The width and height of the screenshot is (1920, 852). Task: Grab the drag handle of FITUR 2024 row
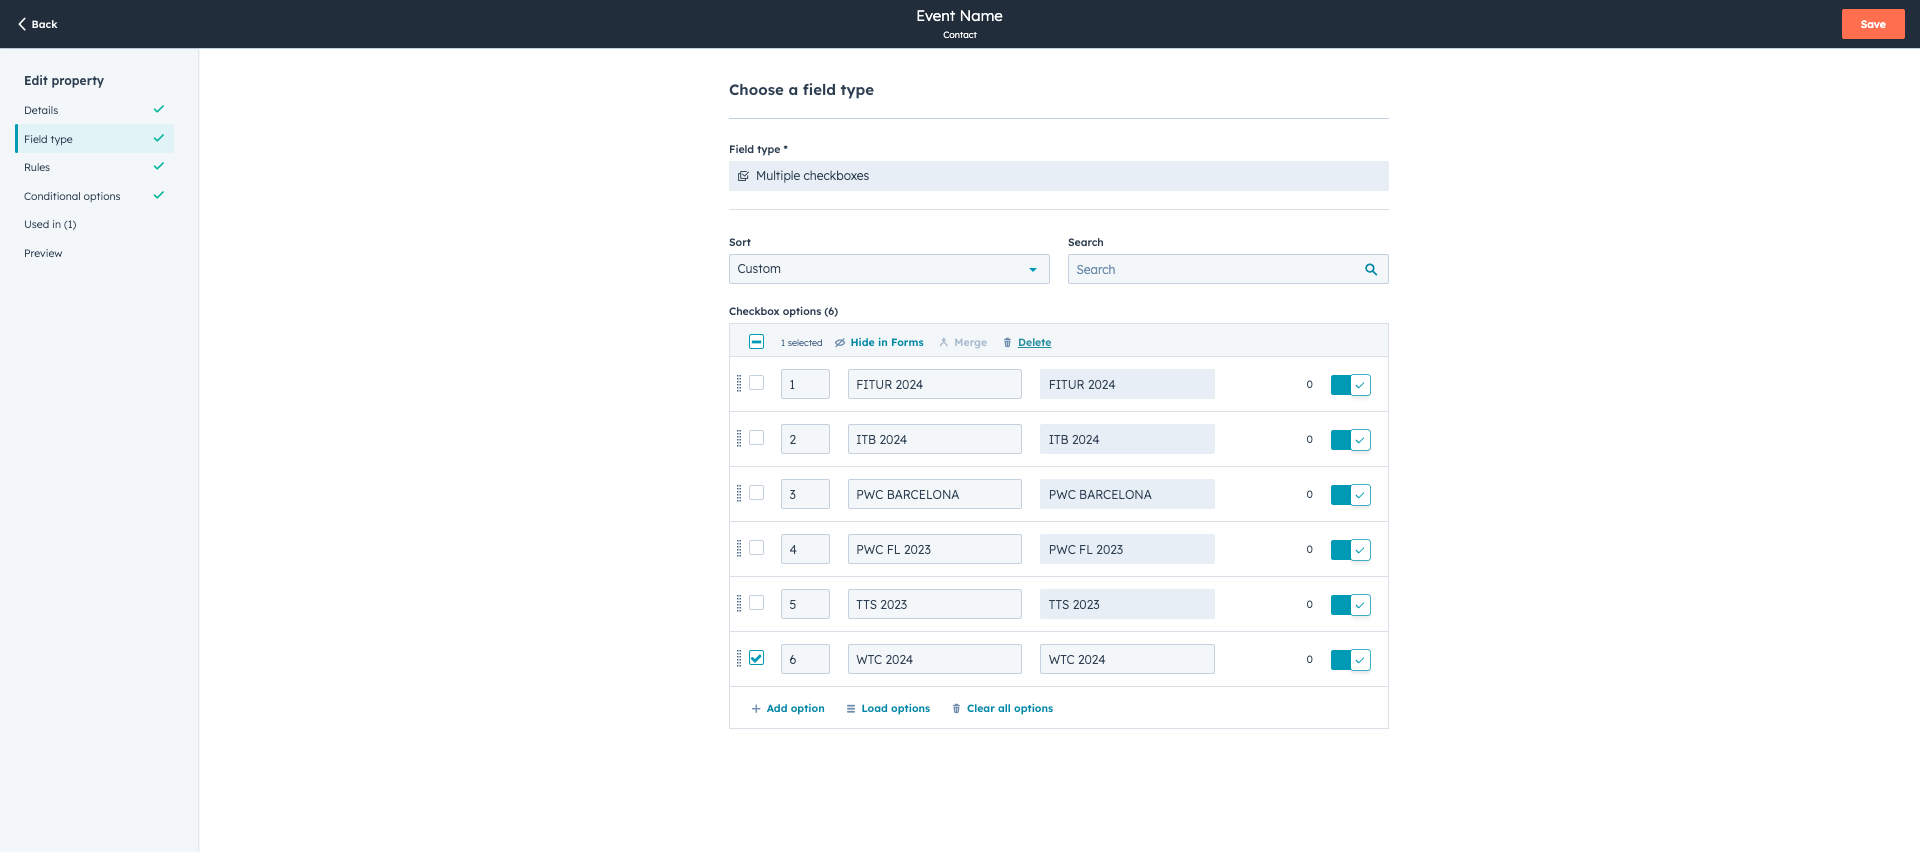pos(739,383)
